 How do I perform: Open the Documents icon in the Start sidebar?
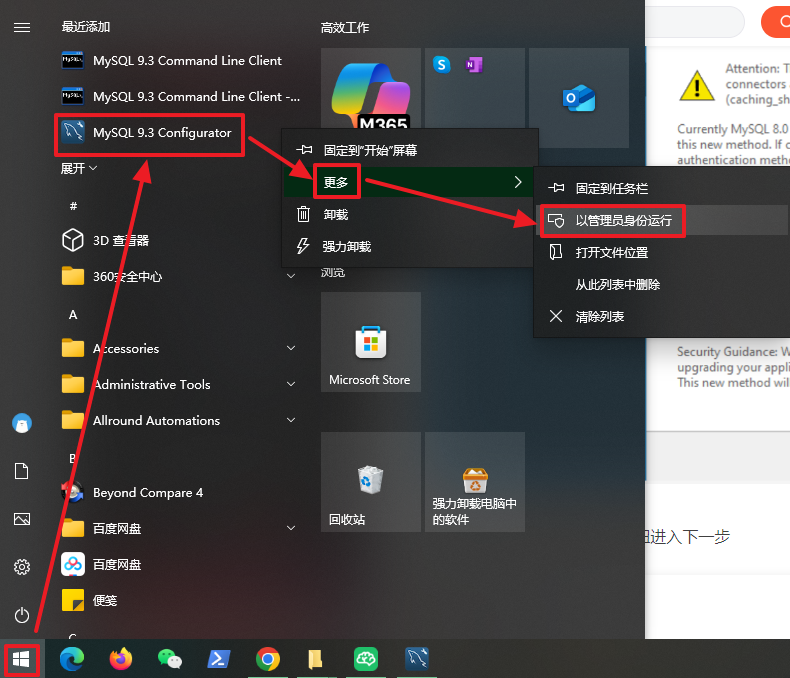[22, 471]
